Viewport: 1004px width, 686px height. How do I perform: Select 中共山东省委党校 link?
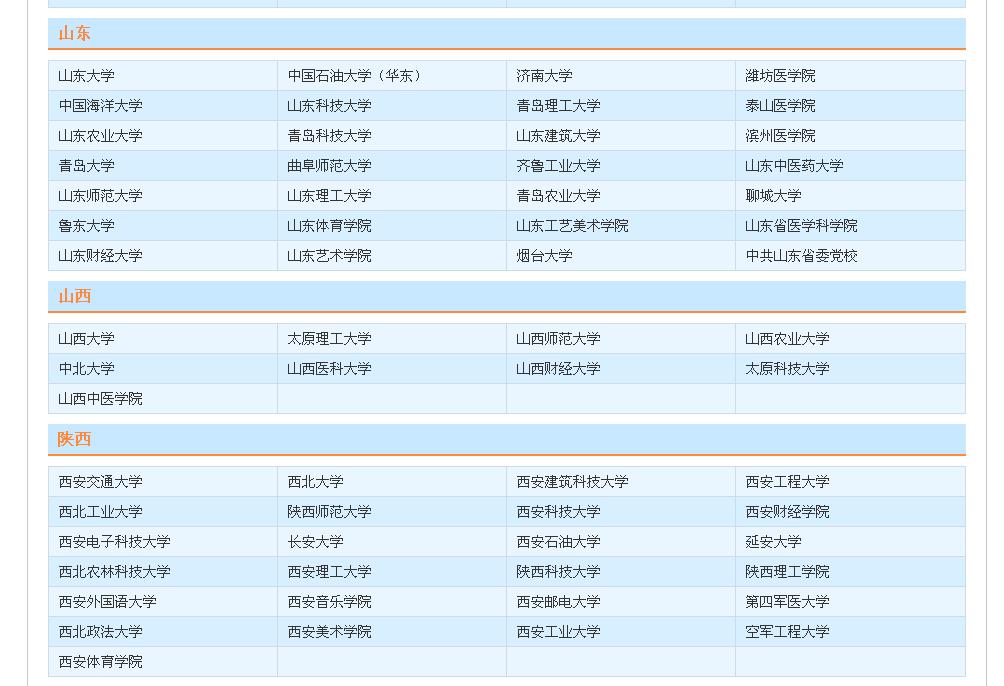click(801, 256)
